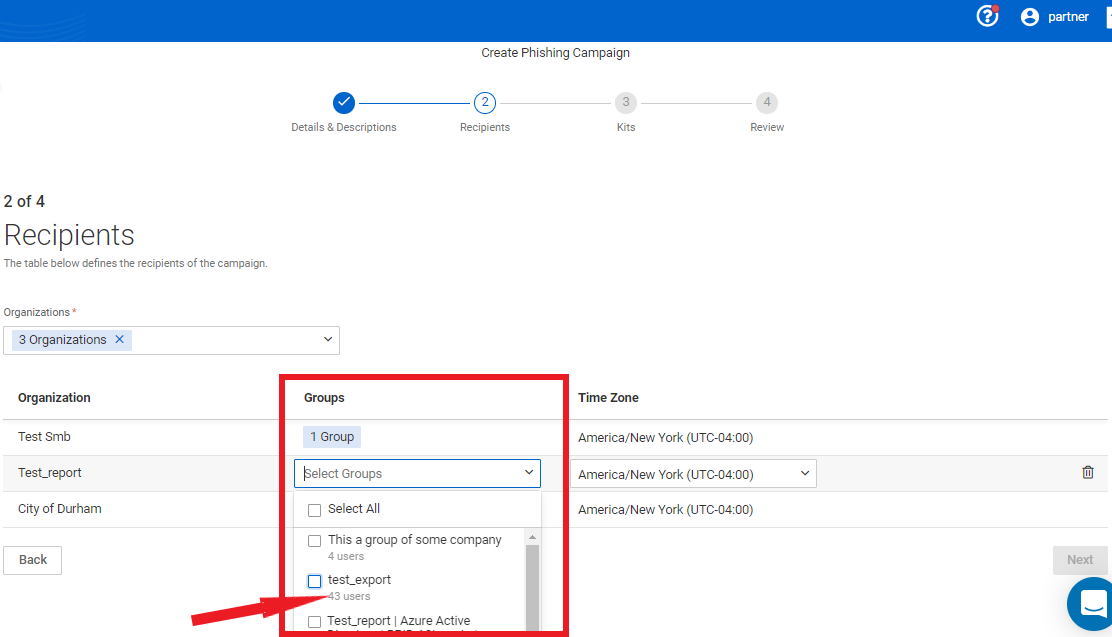Expand the Organizations dropdown arrow

click(x=328, y=339)
